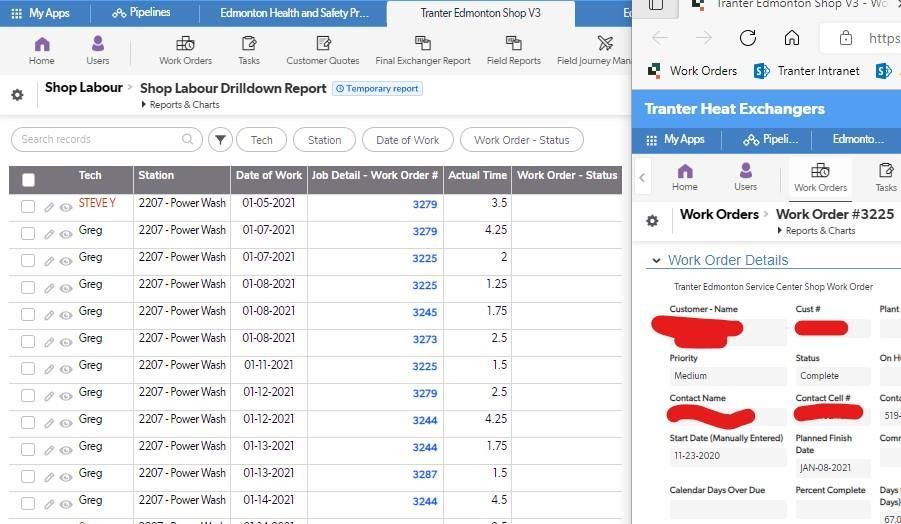Click the site lock icon in address bar

click(845, 38)
